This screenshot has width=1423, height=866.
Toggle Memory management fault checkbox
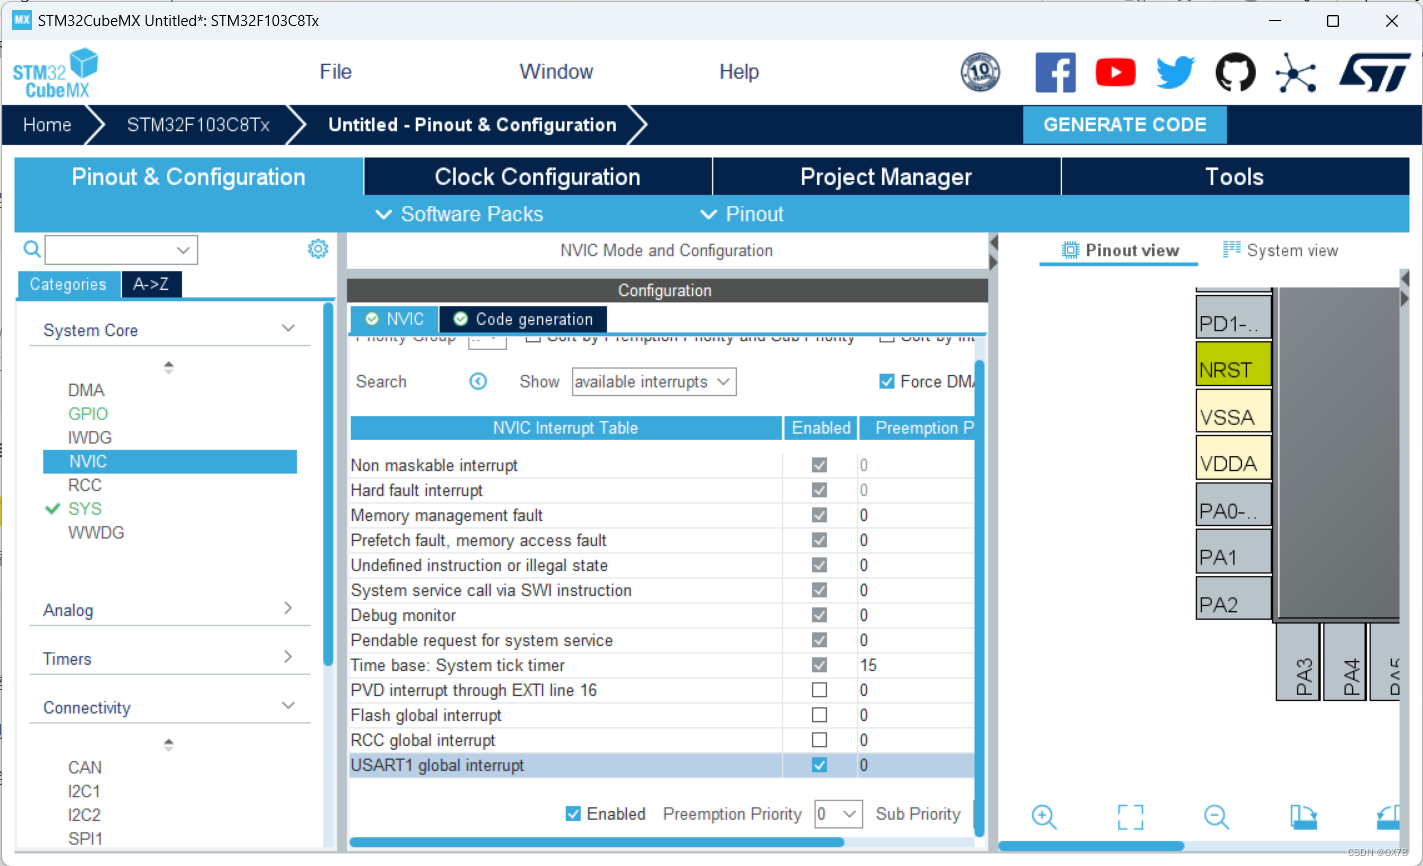coord(819,515)
